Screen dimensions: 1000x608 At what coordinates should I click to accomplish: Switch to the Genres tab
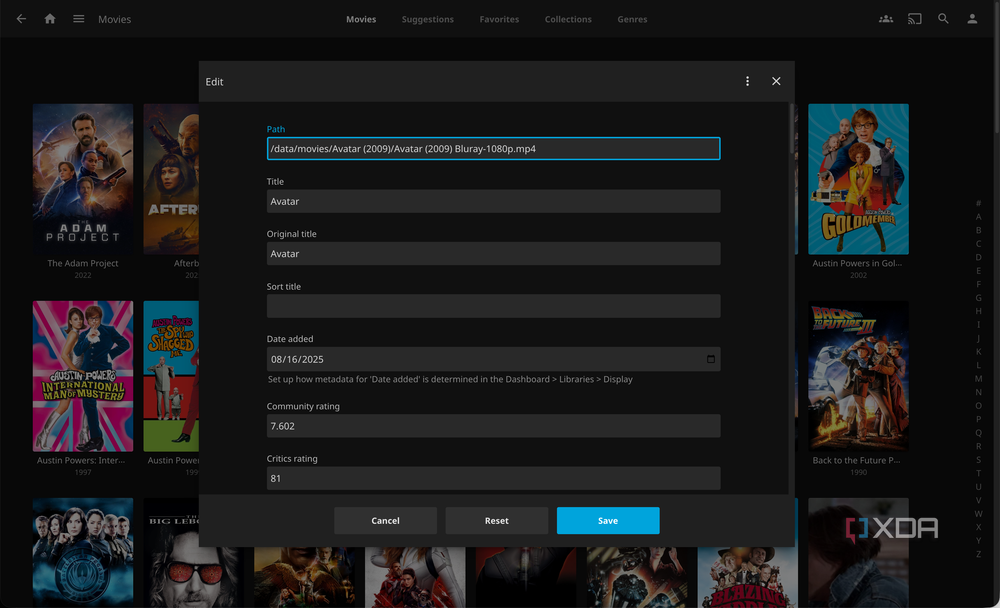[x=632, y=19]
